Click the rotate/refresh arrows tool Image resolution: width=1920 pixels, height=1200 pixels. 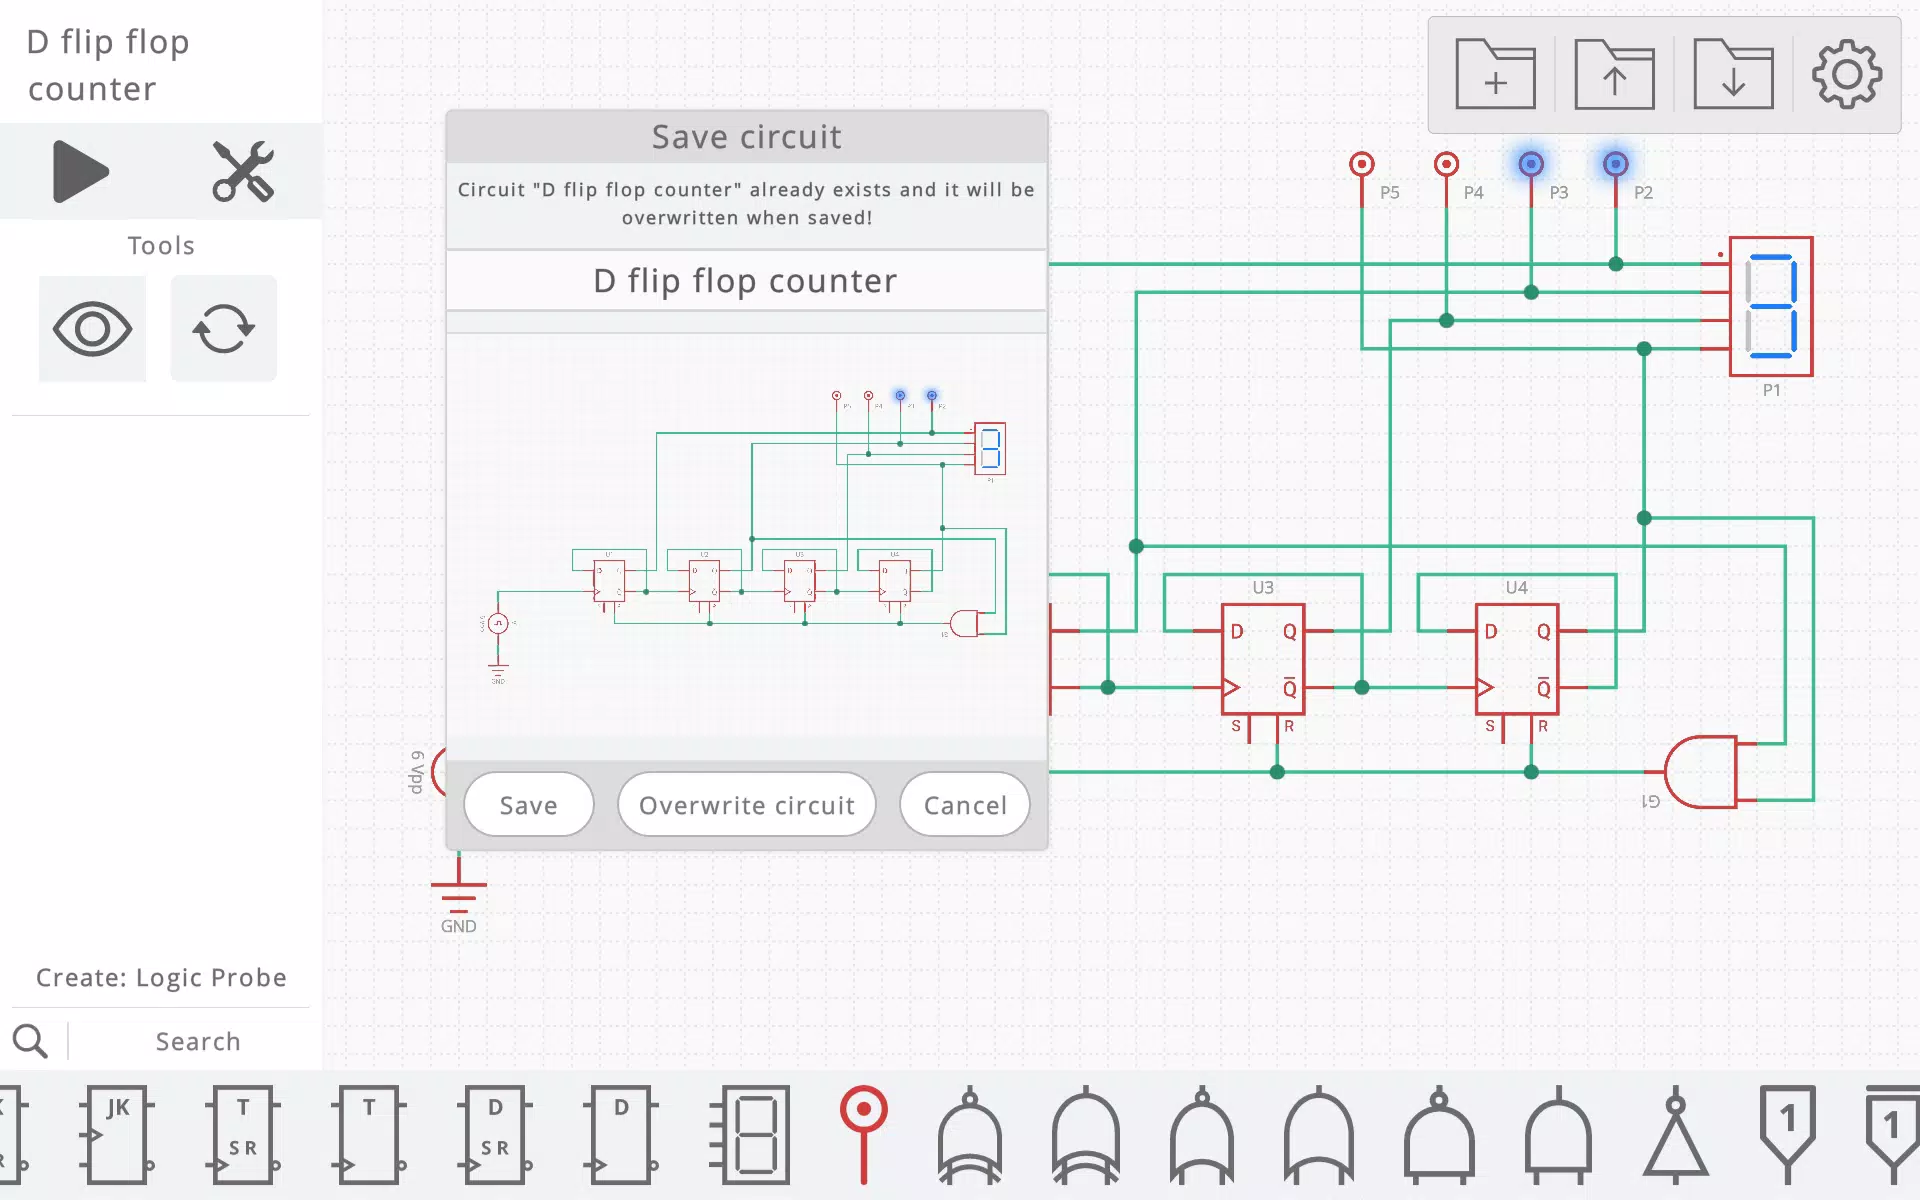pos(223,329)
